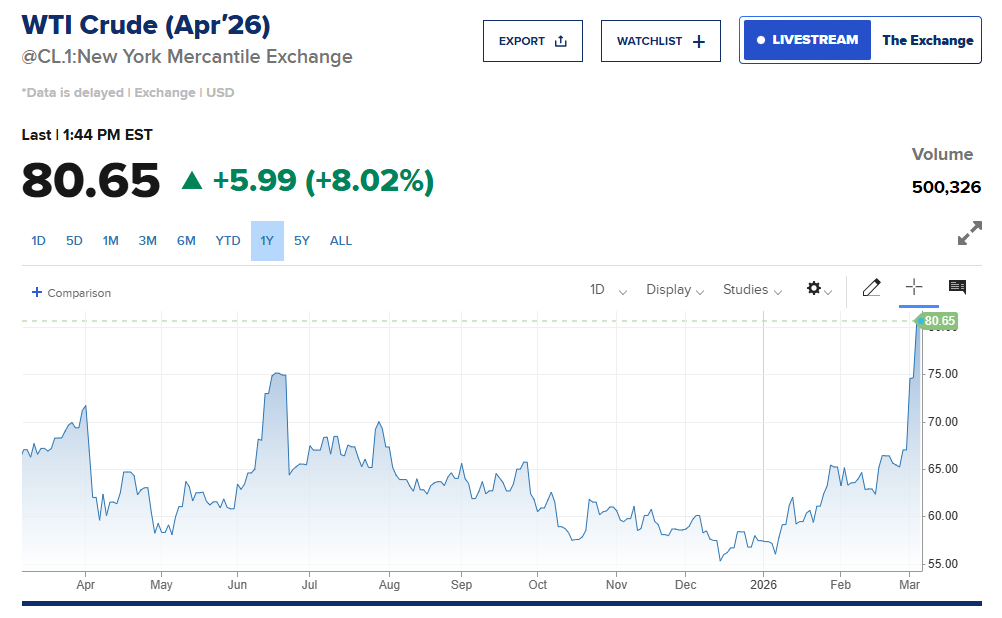Open the Studies dropdown
The width and height of the screenshot is (1002, 618).
(752, 290)
